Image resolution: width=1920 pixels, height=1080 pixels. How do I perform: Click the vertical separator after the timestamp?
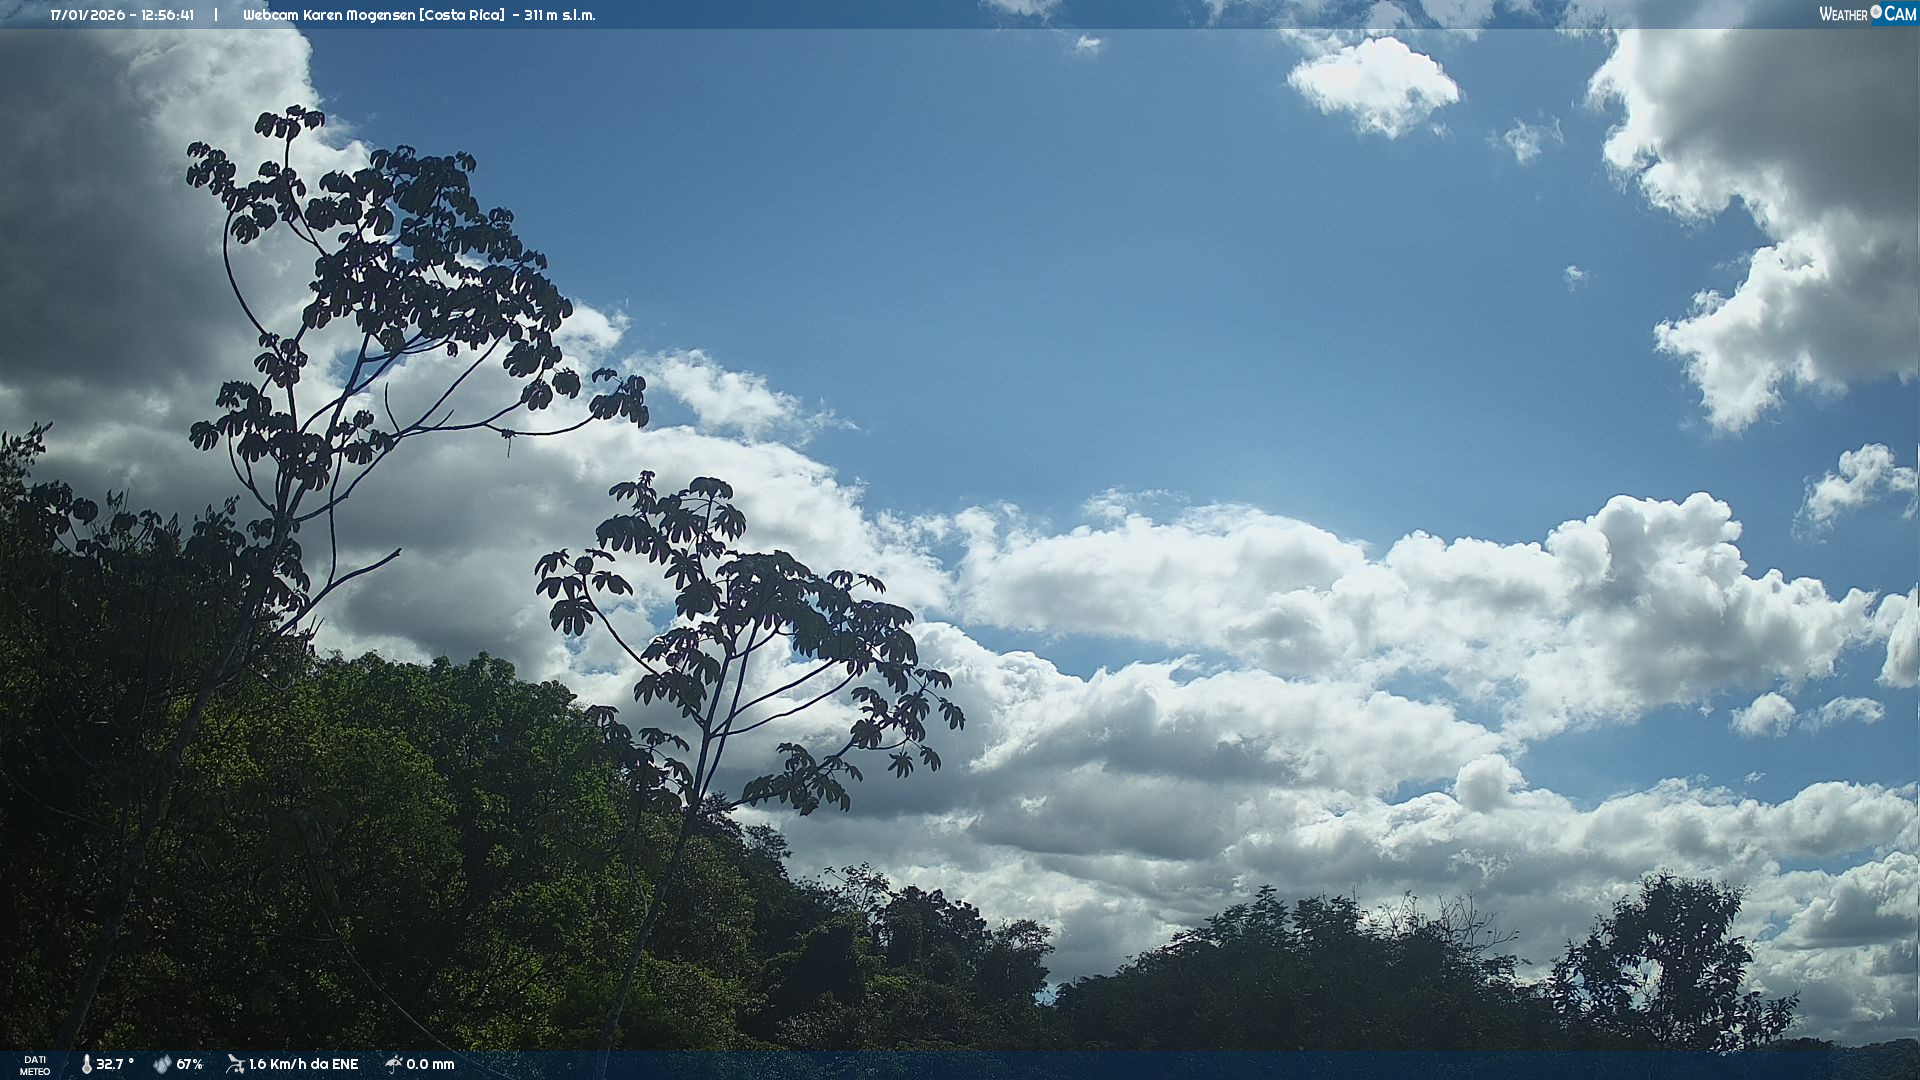click(216, 15)
